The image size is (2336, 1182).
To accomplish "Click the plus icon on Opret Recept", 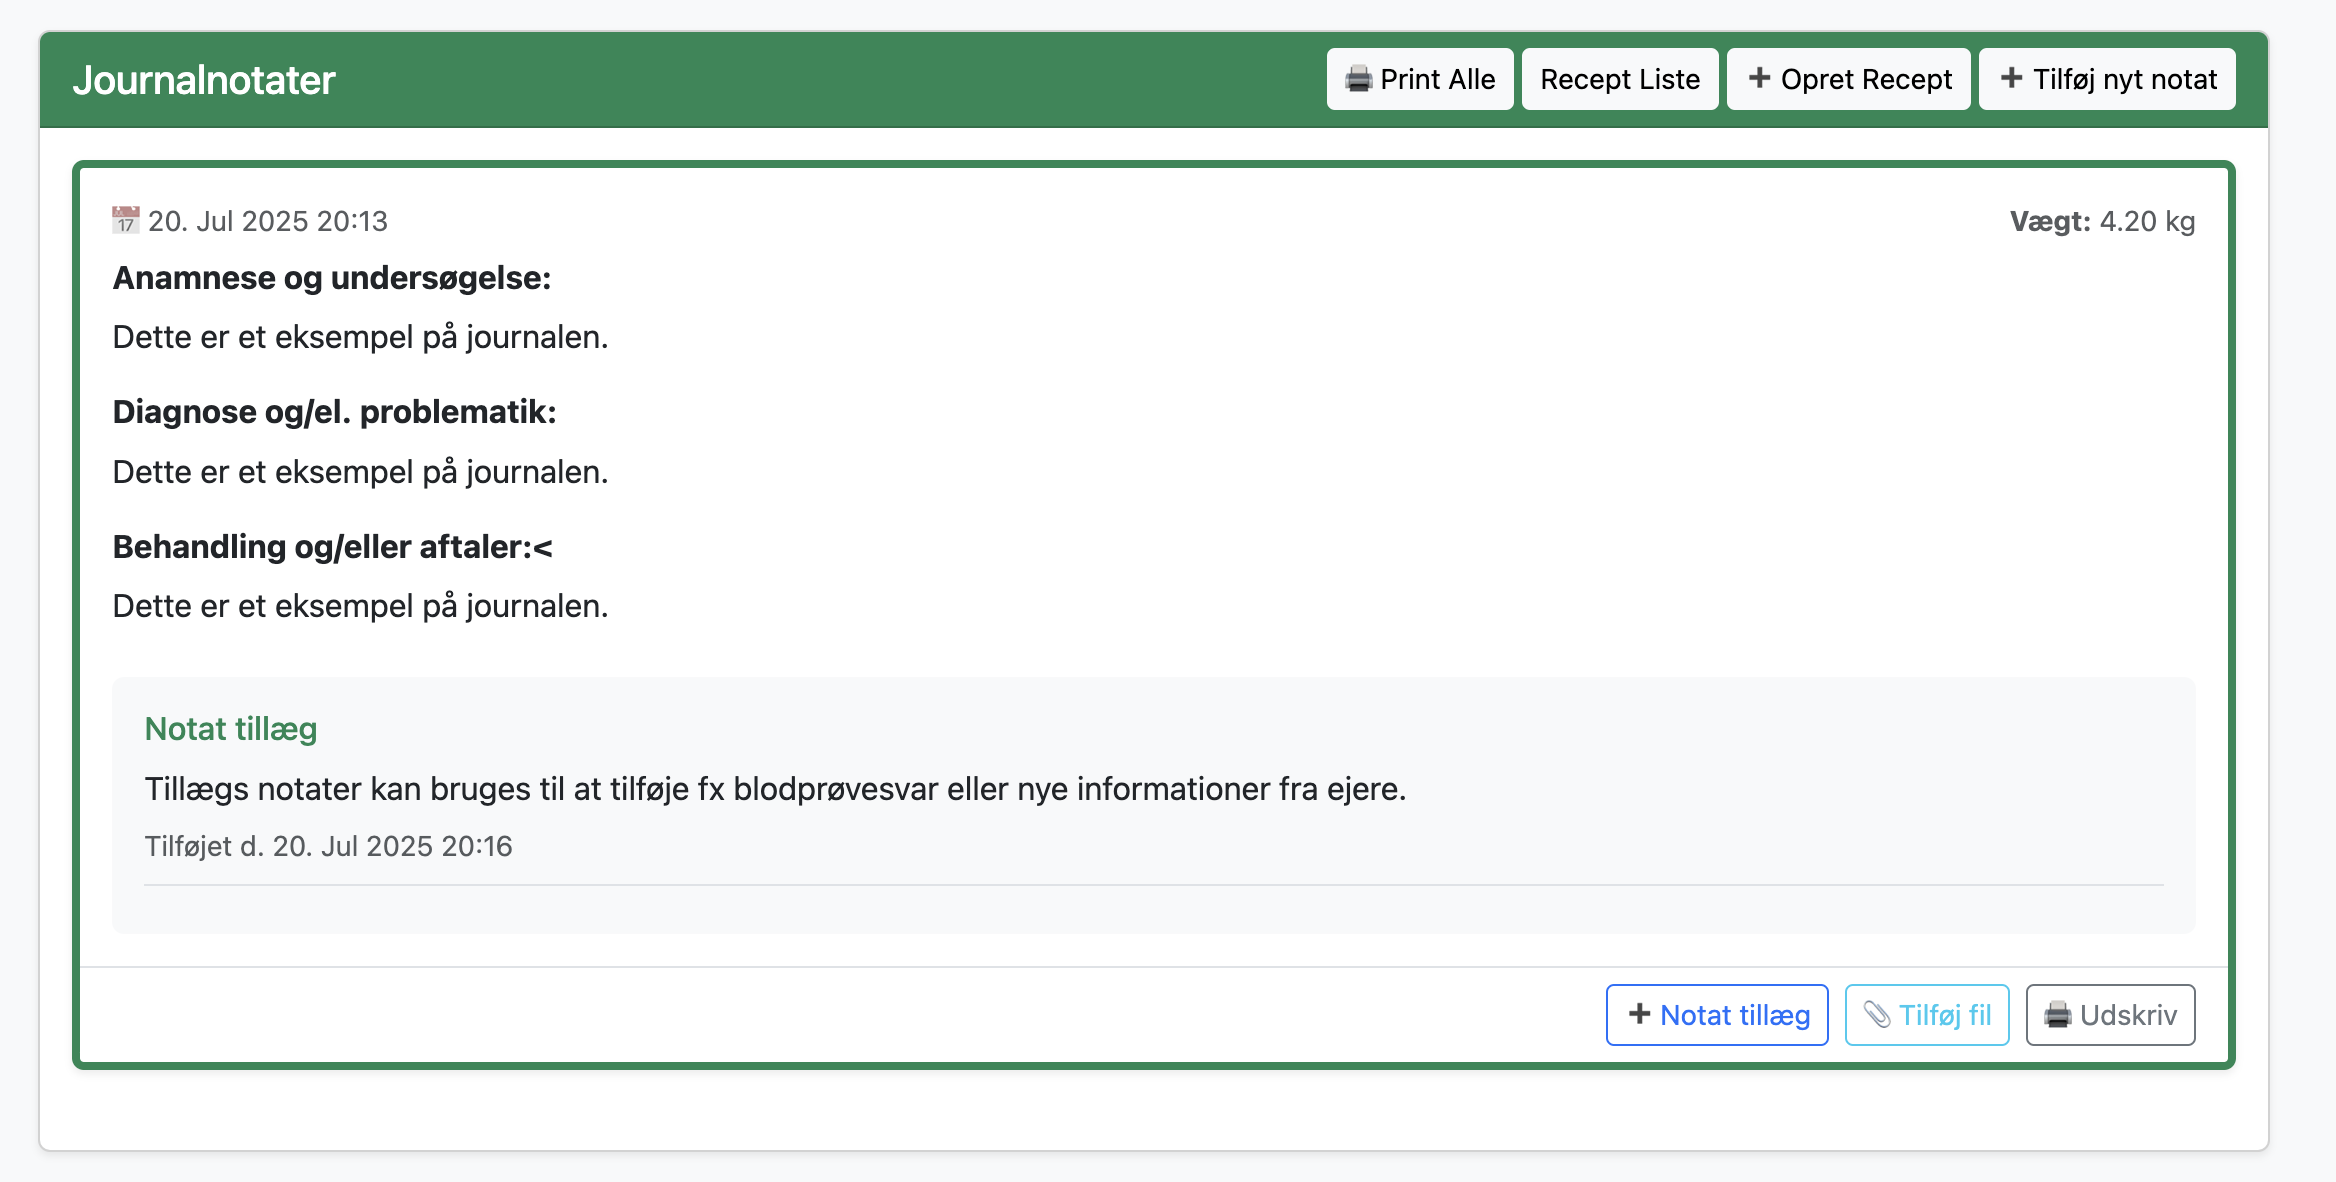I will pos(1760,78).
